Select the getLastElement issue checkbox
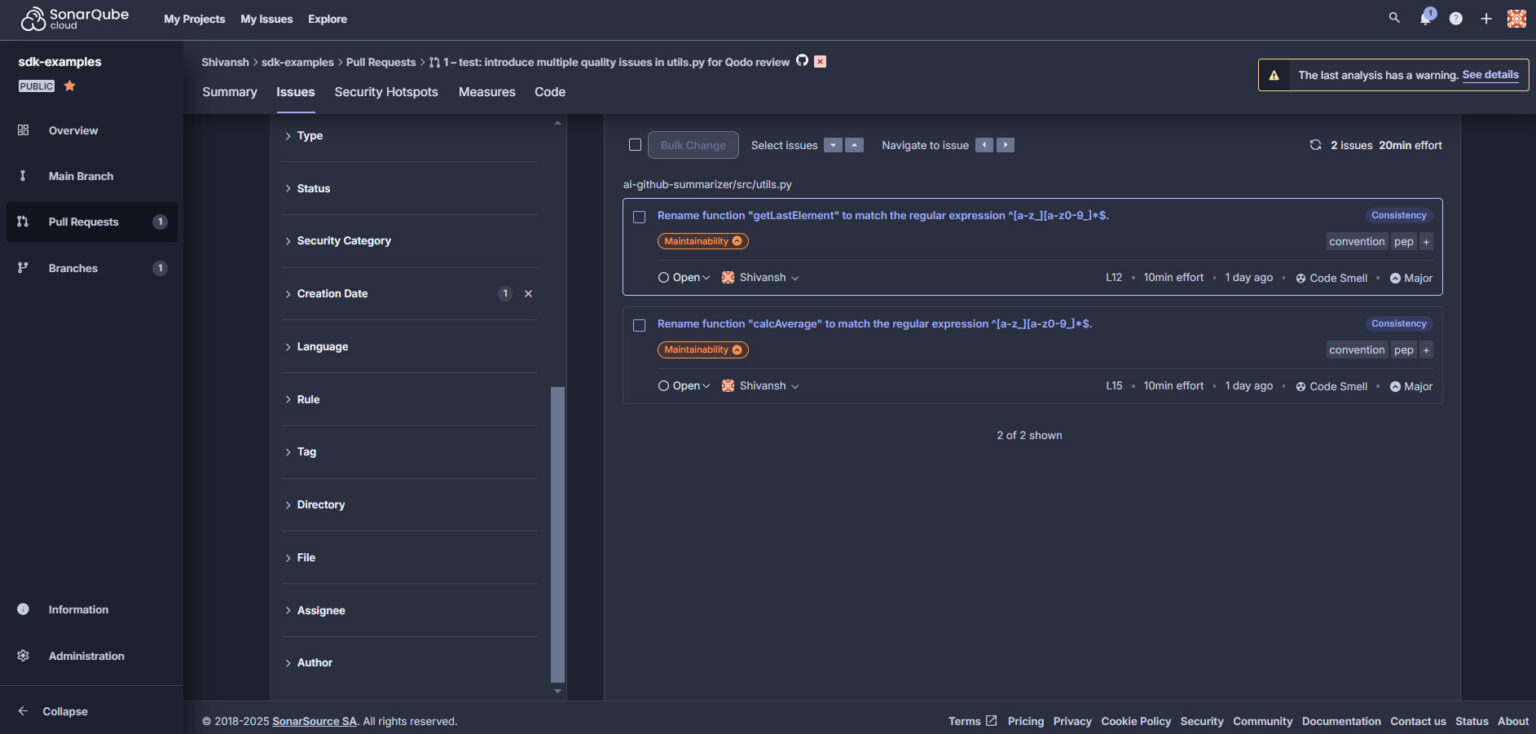 click(x=639, y=215)
